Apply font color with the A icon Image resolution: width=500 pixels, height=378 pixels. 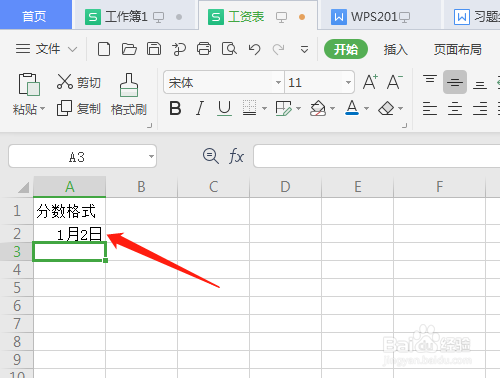tap(352, 108)
